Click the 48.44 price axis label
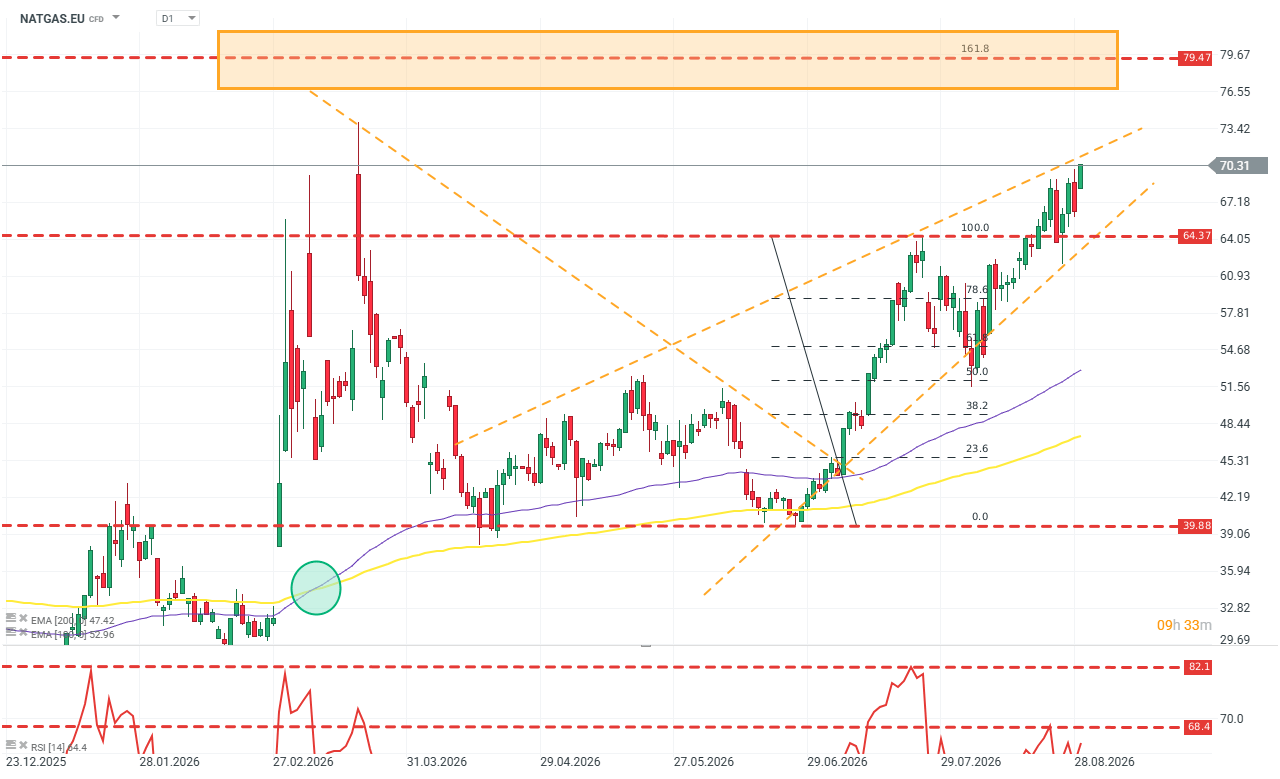The height and width of the screenshot is (779, 1280). (1237, 424)
